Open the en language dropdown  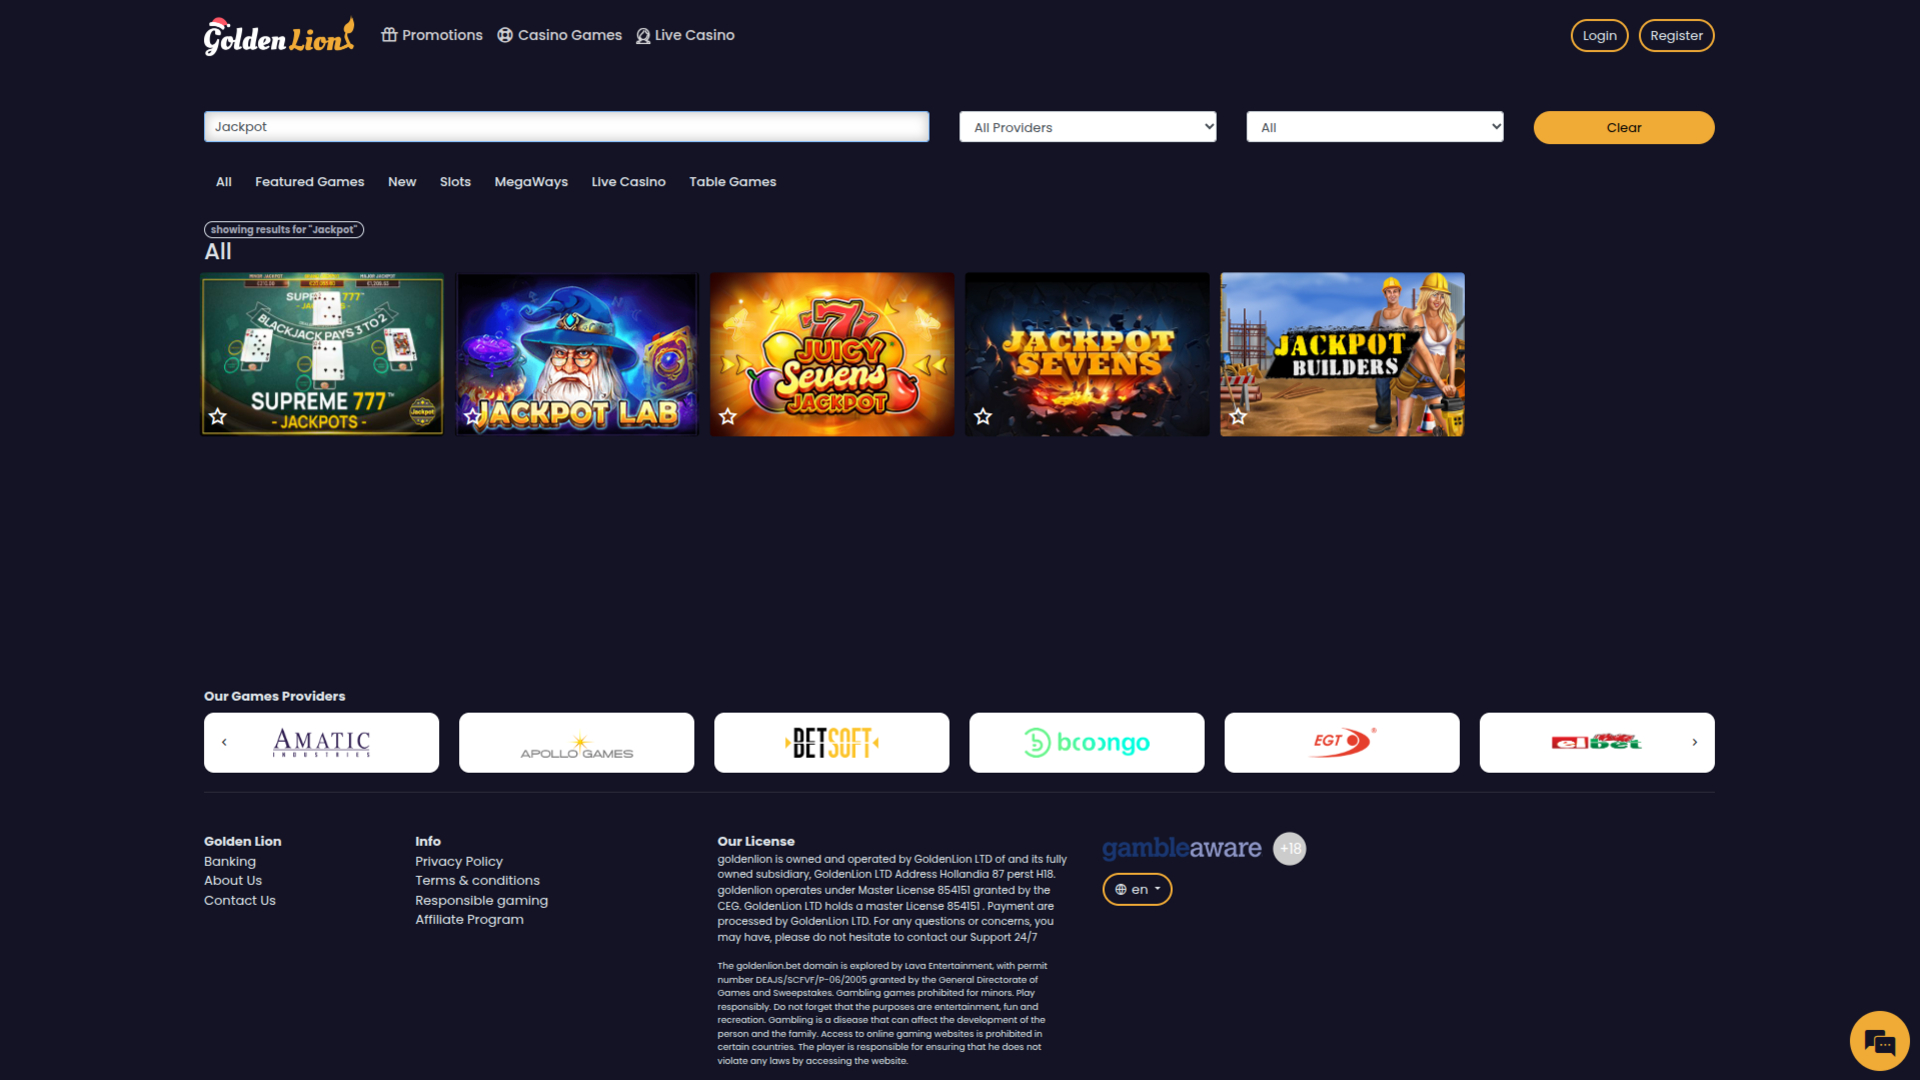pos(1137,888)
